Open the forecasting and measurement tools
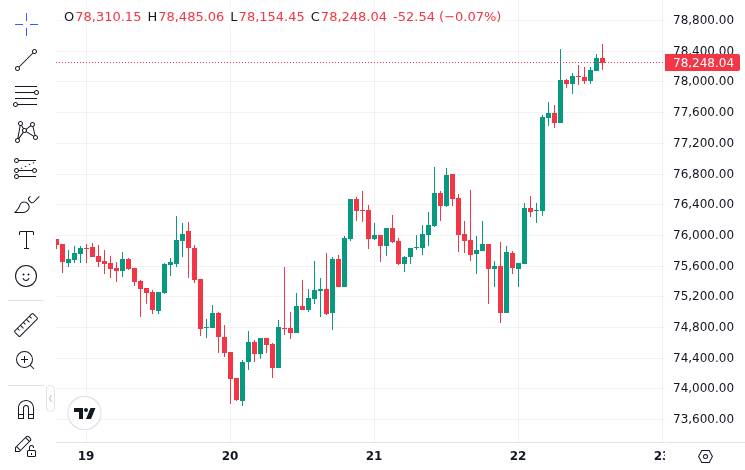Viewport: 745px width, 470px height. (x=26, y=168)
